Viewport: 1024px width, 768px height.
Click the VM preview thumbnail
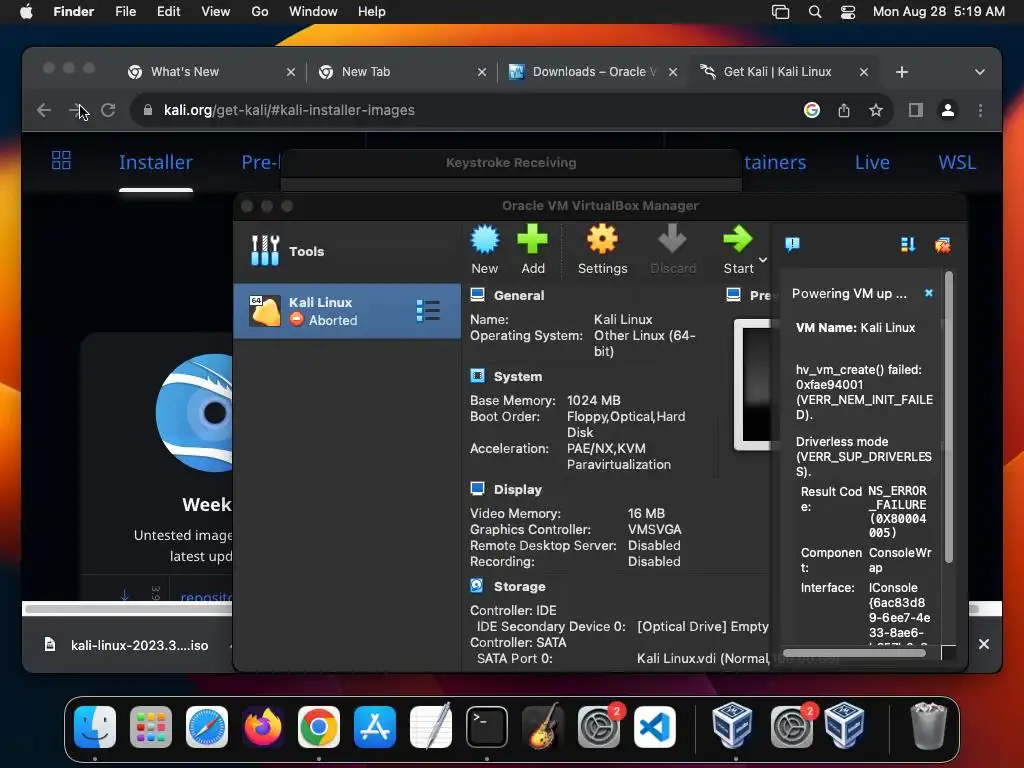[754, 384]
